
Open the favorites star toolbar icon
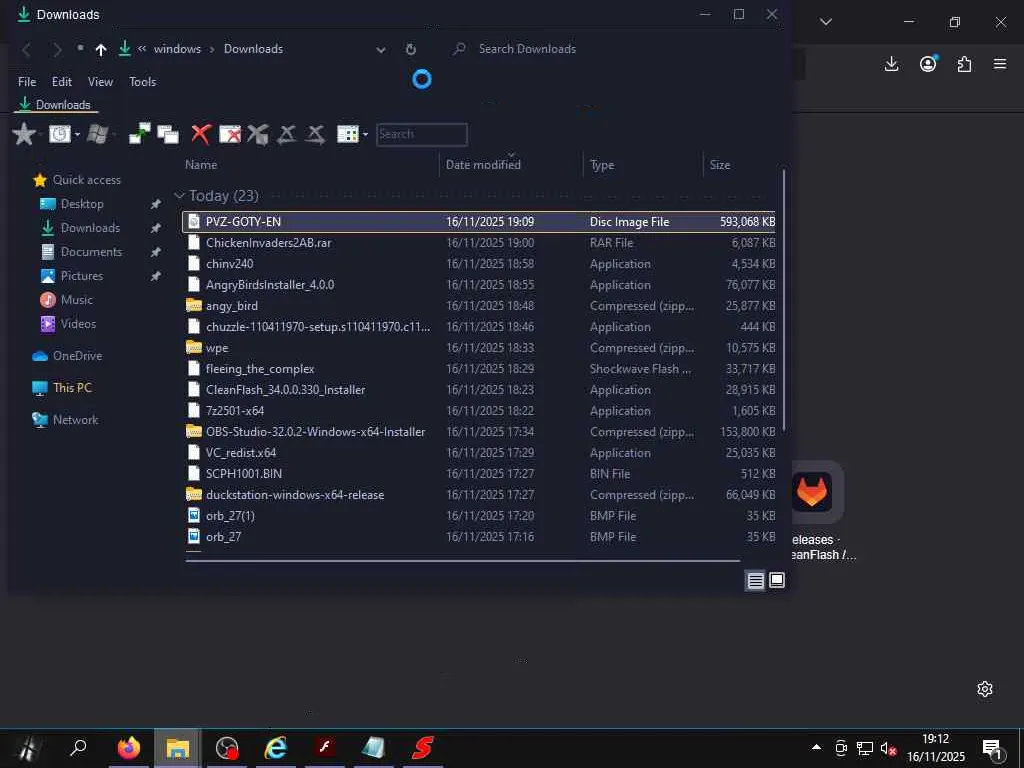(x=24, y=134)
